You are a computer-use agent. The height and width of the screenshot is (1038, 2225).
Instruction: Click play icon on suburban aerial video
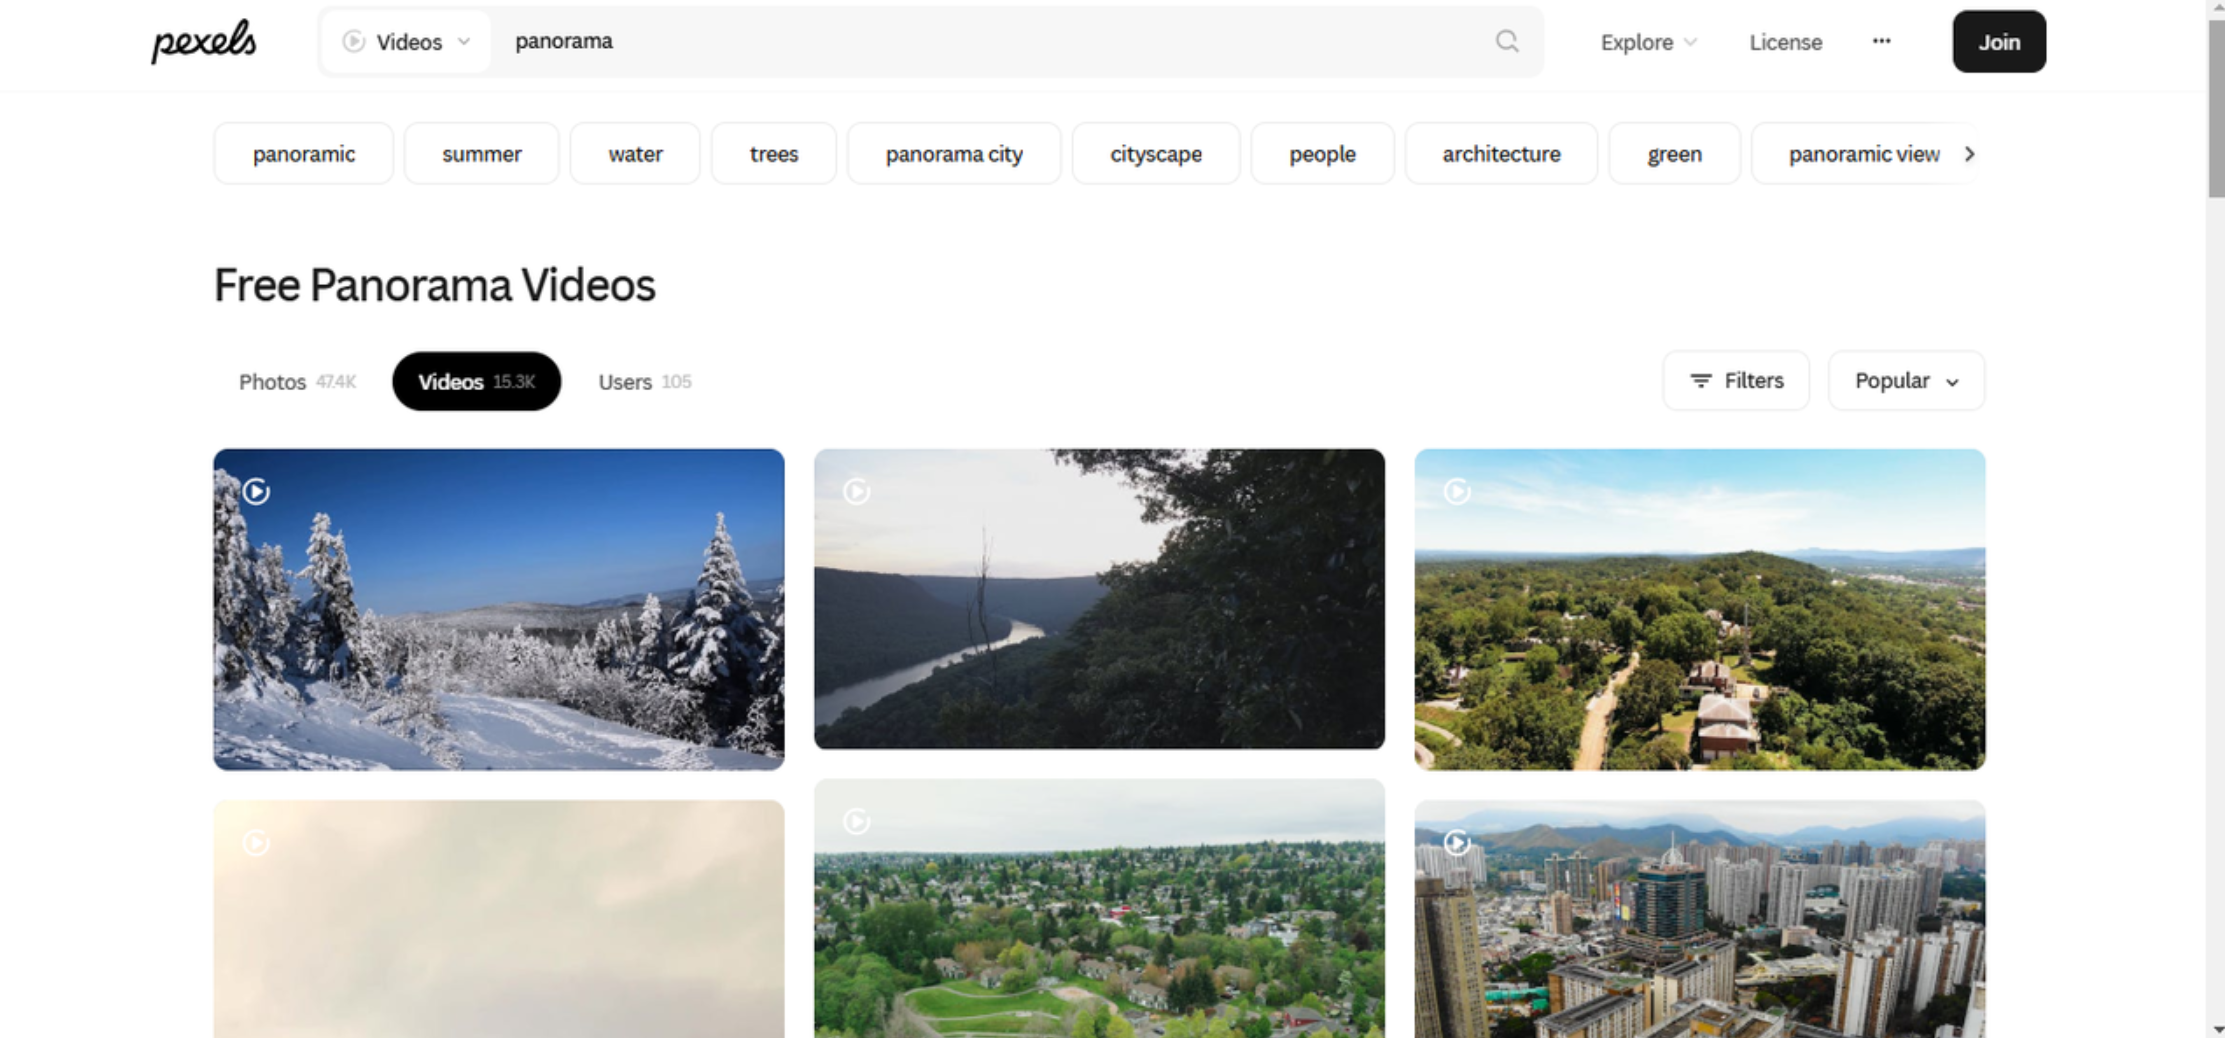tap(857, 822)
